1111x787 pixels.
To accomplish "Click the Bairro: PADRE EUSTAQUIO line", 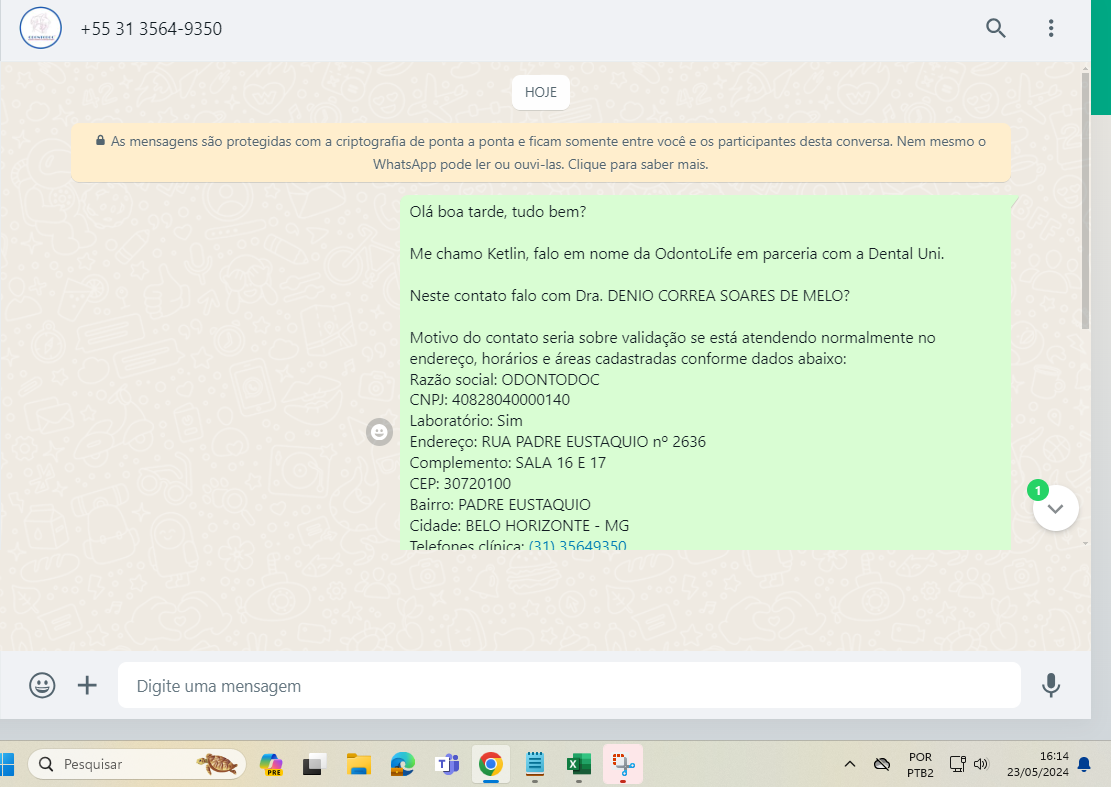I will point(500,505).
